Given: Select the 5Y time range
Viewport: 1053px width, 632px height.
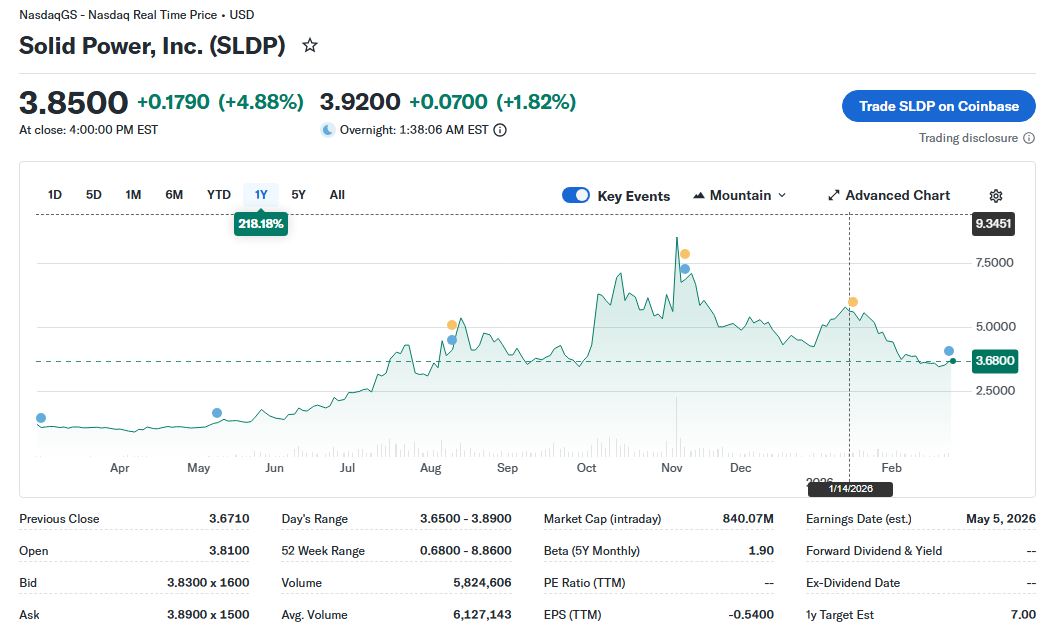Looking at the screenshot, I should pyautogui.click(x=298, y=195).
